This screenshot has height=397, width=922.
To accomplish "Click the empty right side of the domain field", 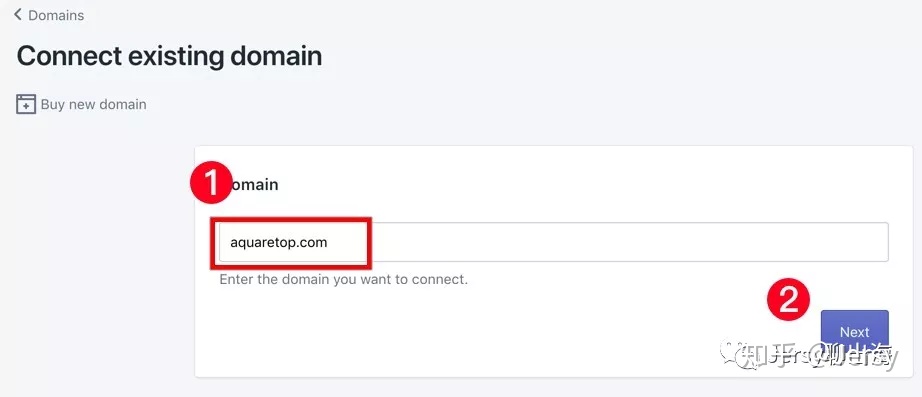I will point(629,242).
